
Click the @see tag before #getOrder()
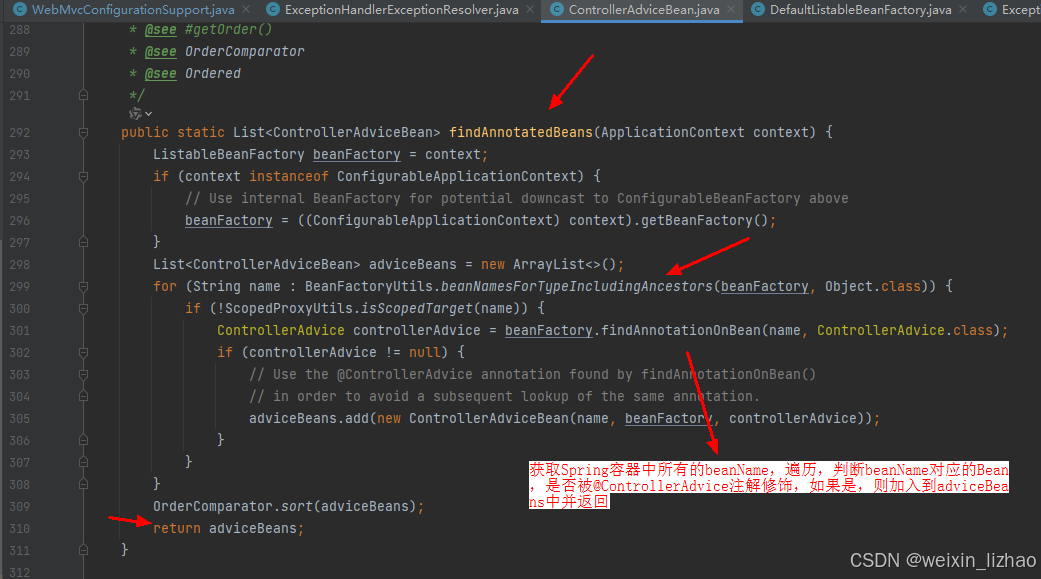pyautogui.click(x=161, y=30)
